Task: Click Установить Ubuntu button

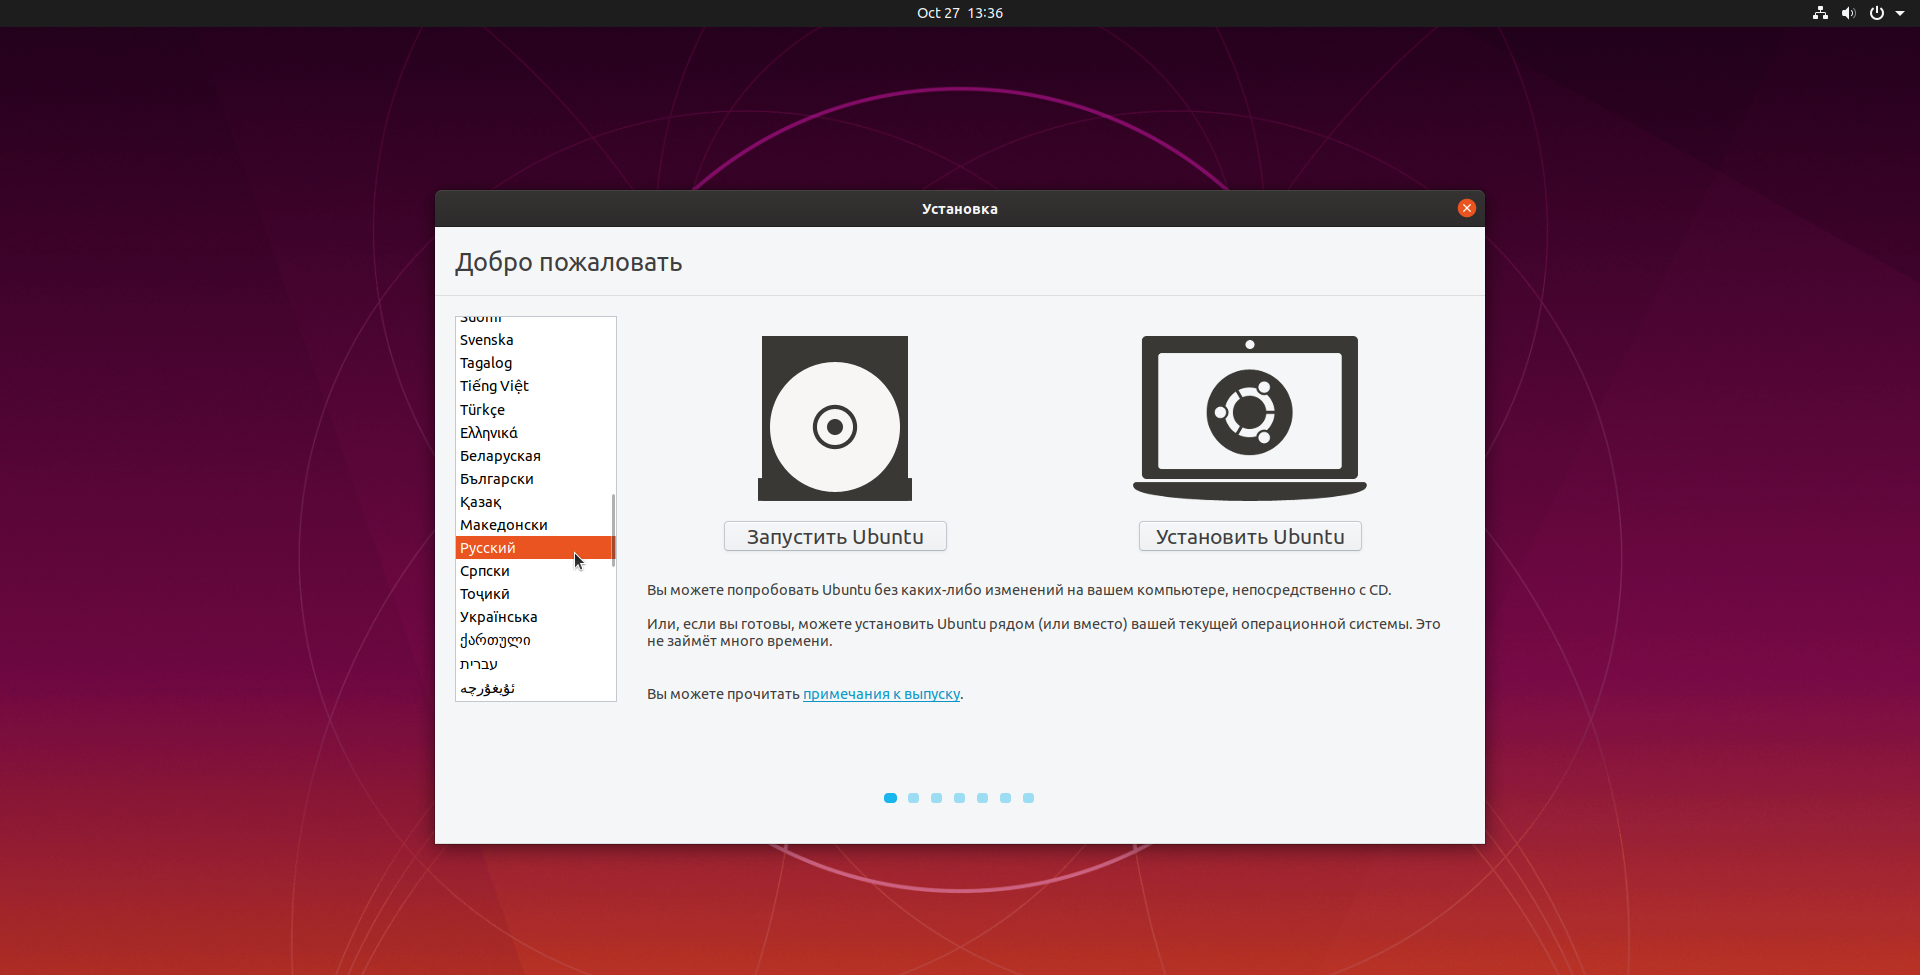Action: pyautogui.click(x=1250, y=536)
